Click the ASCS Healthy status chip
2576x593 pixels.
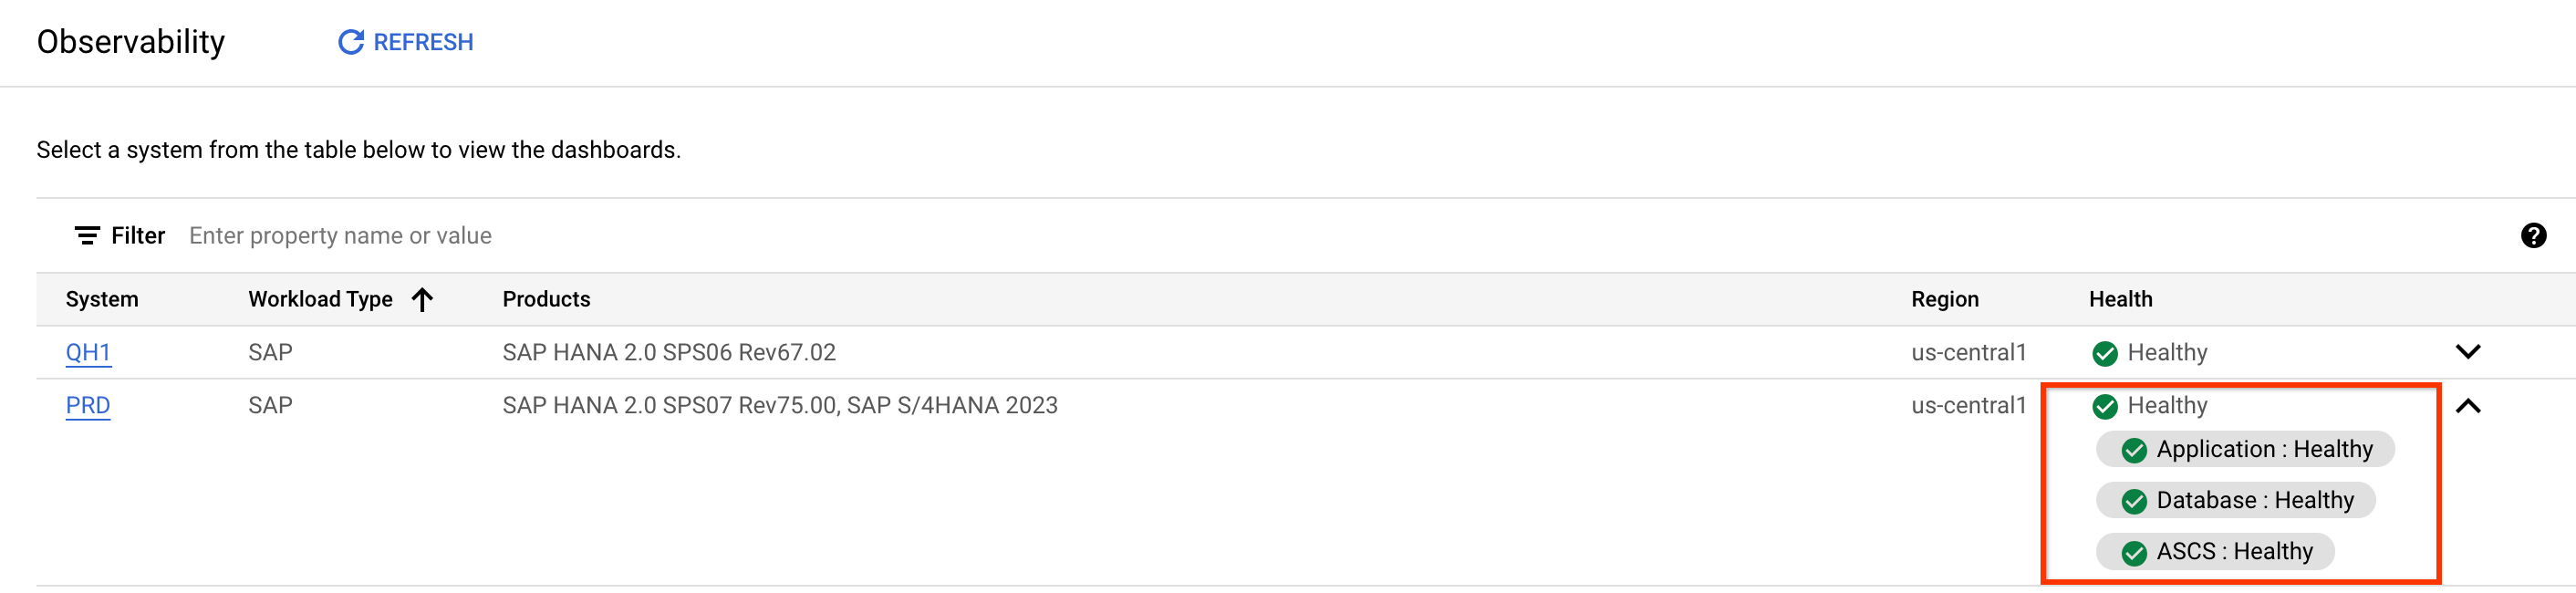point(2215,551)
